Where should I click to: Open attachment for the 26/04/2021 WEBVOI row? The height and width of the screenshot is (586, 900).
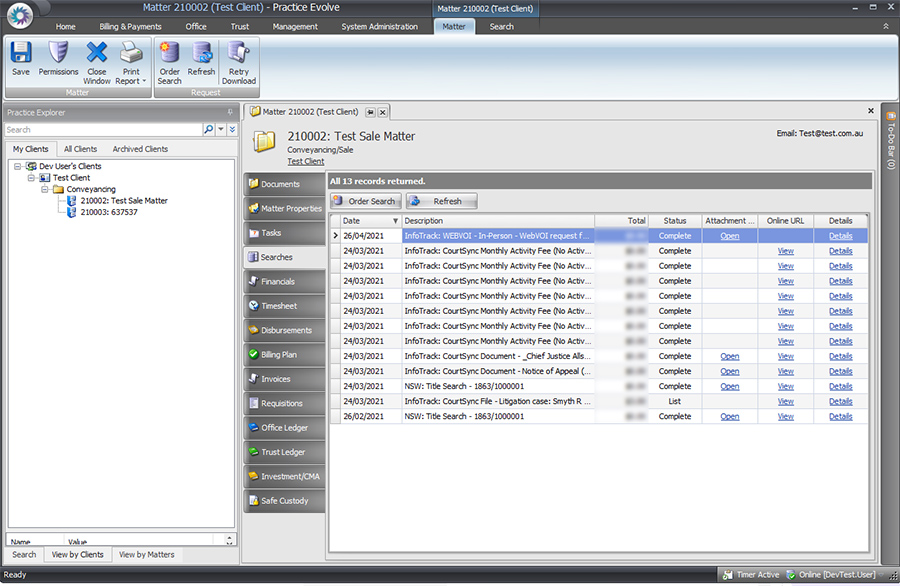pos(730,236)
